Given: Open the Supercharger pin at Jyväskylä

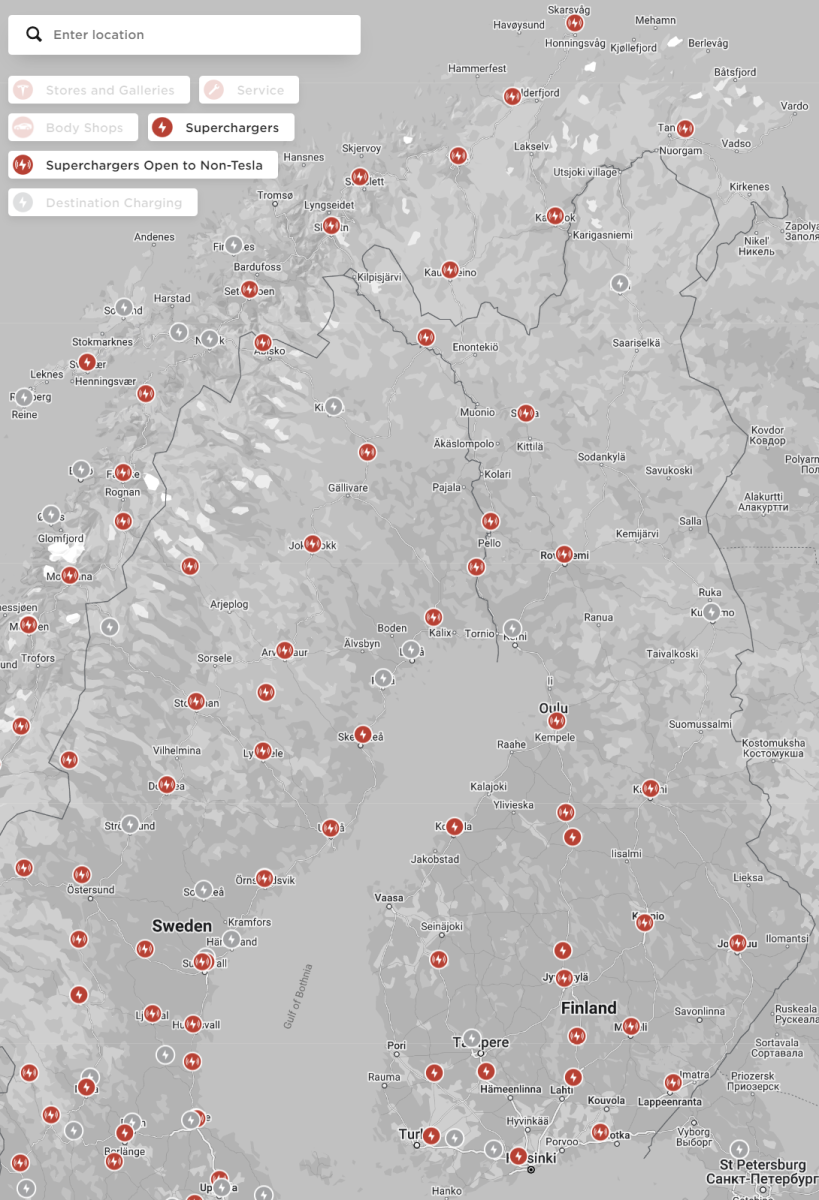Looking at the screenshot, I should 564,977.
